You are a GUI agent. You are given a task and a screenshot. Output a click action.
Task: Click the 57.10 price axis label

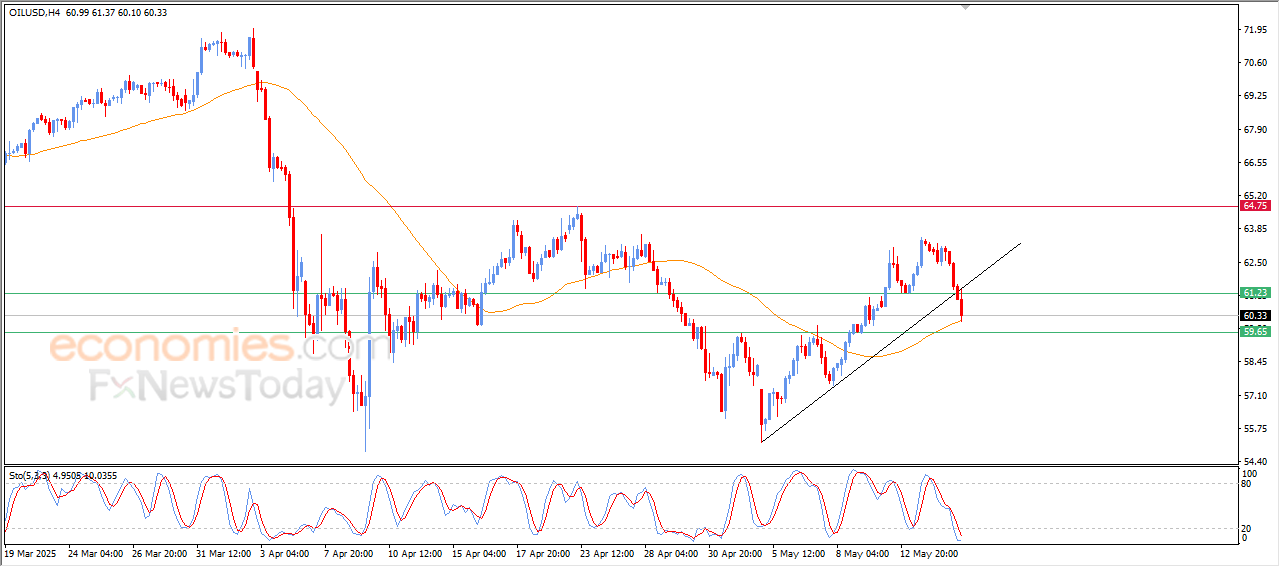[x=1255, y=395]
